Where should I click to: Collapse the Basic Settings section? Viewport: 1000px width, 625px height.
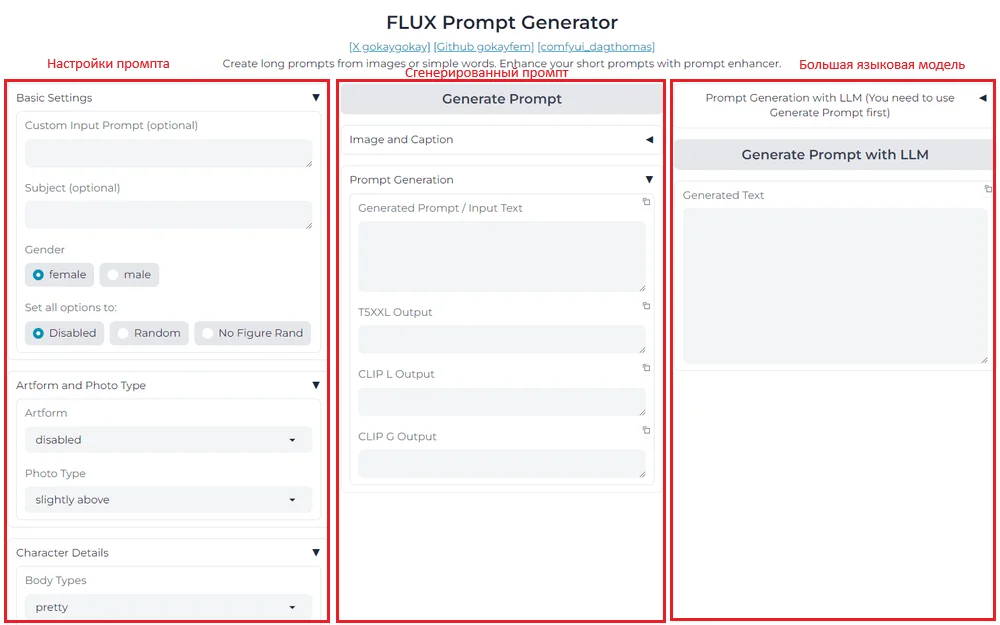click(316, 98)
